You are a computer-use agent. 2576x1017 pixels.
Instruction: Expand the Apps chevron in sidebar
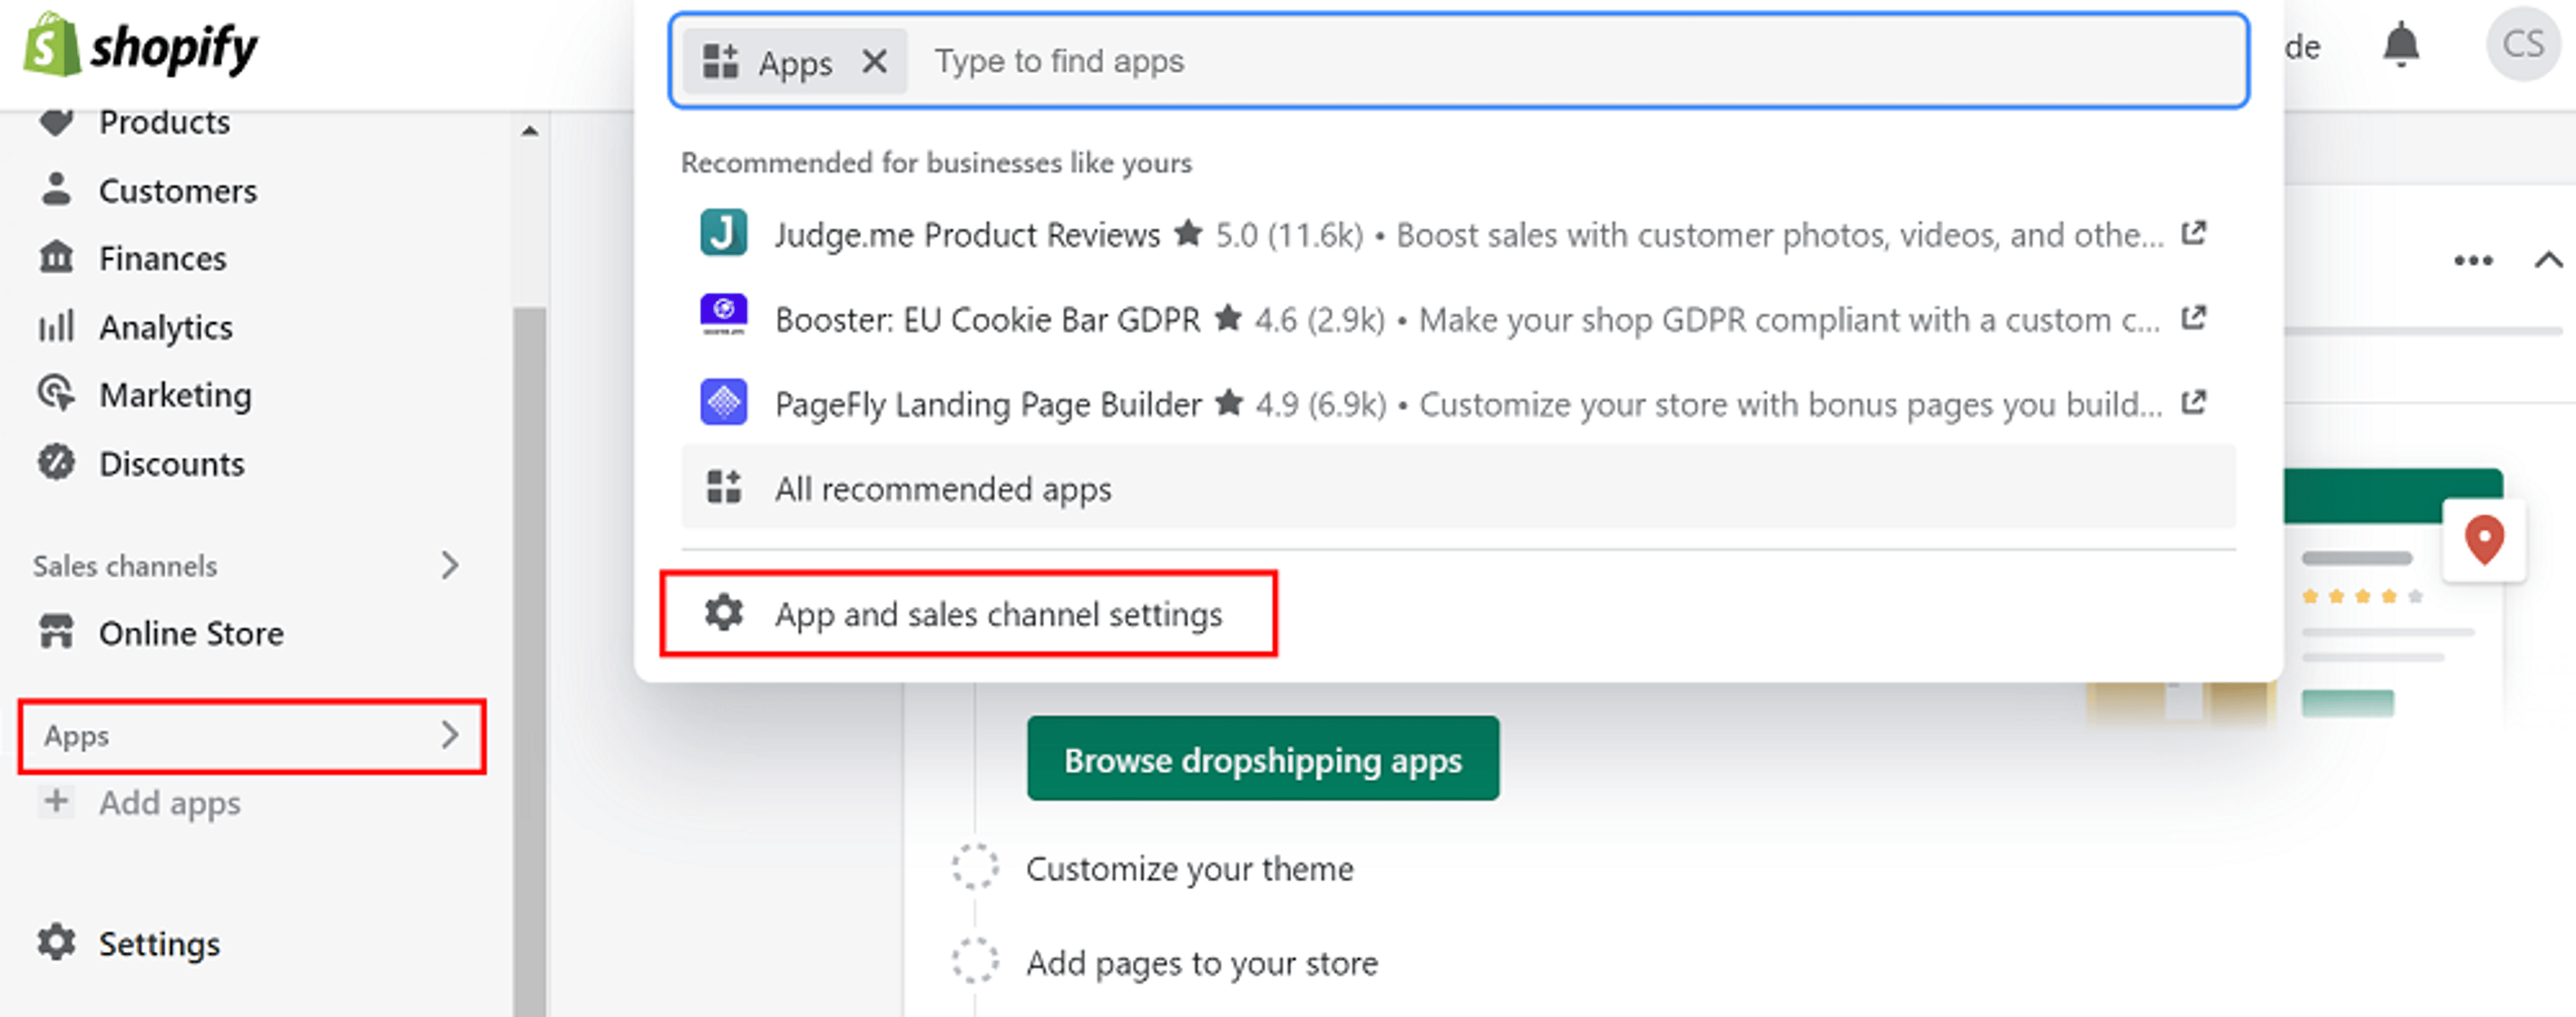450,736
